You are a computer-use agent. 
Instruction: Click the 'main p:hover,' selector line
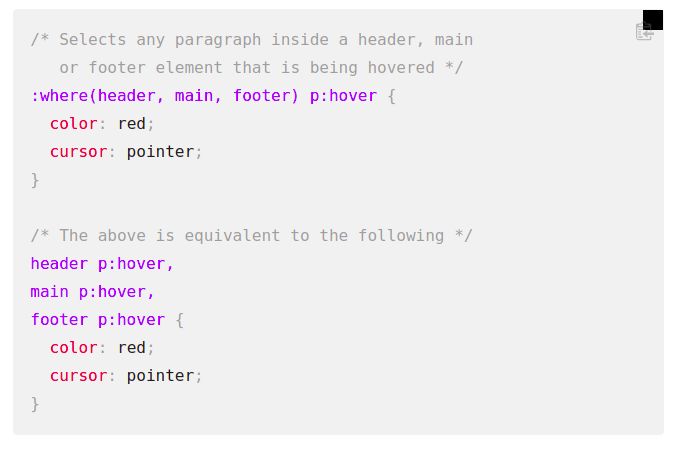click(x=93, y=292)
